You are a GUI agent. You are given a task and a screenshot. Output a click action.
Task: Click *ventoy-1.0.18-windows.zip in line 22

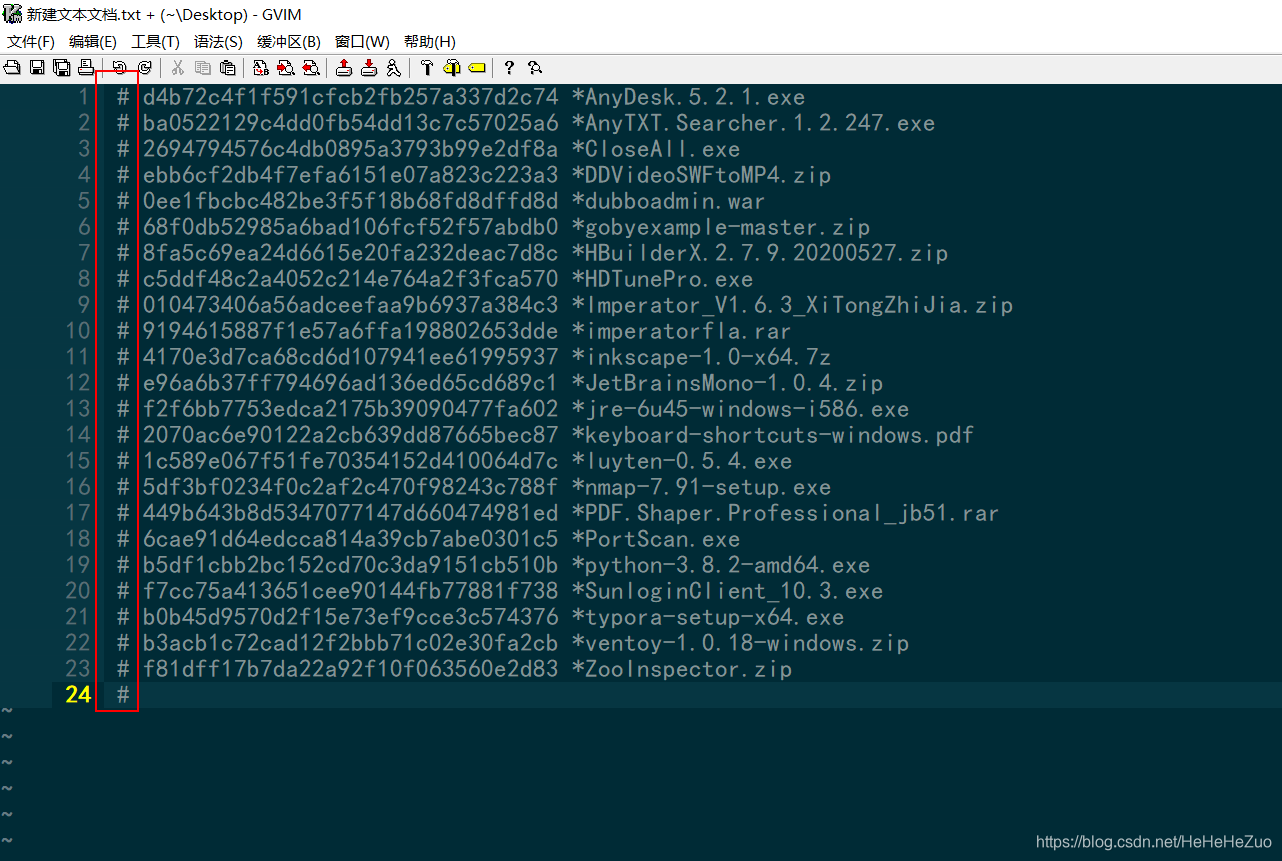[x=740, y=643]
